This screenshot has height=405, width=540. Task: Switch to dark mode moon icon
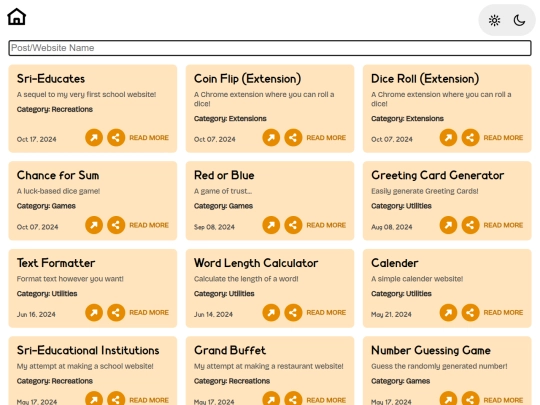(519, 20)
